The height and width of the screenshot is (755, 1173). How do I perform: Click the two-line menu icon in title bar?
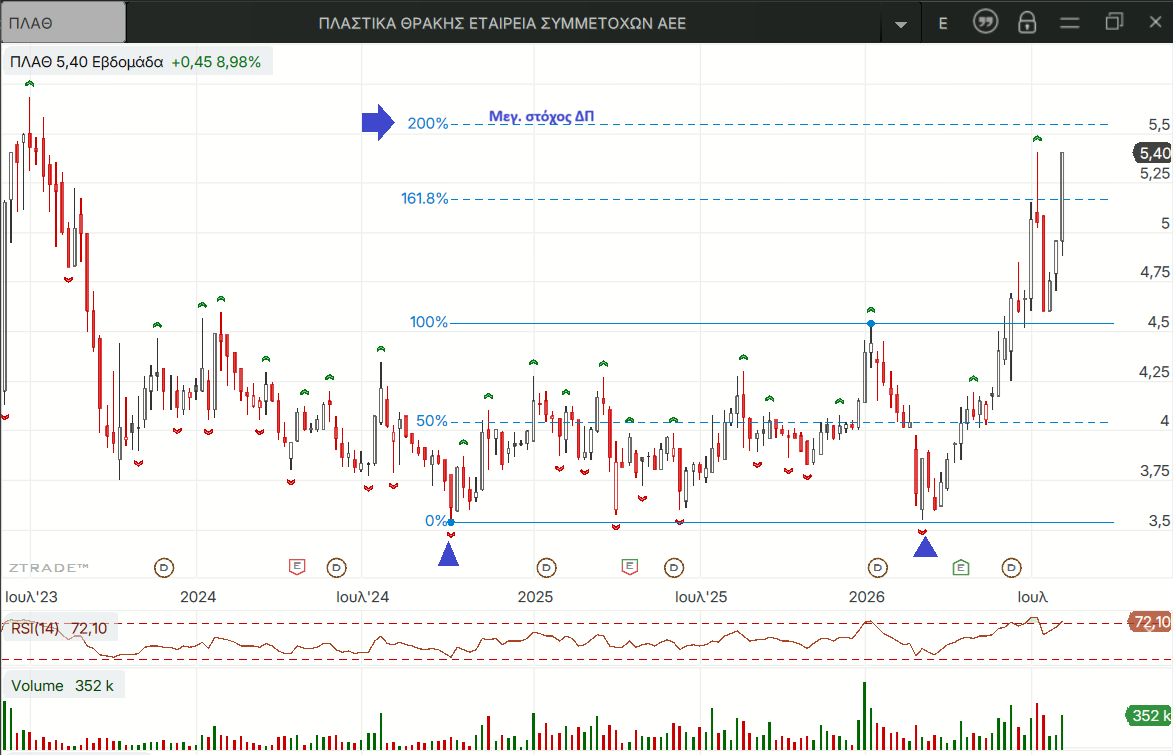click(x=1070, y=23)
